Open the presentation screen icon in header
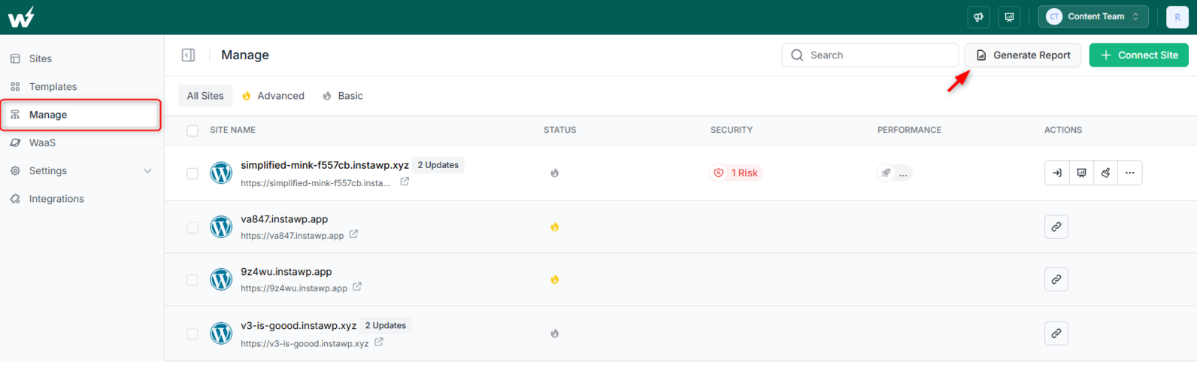Screen dimensions: 1197x376 point(1009,17)
